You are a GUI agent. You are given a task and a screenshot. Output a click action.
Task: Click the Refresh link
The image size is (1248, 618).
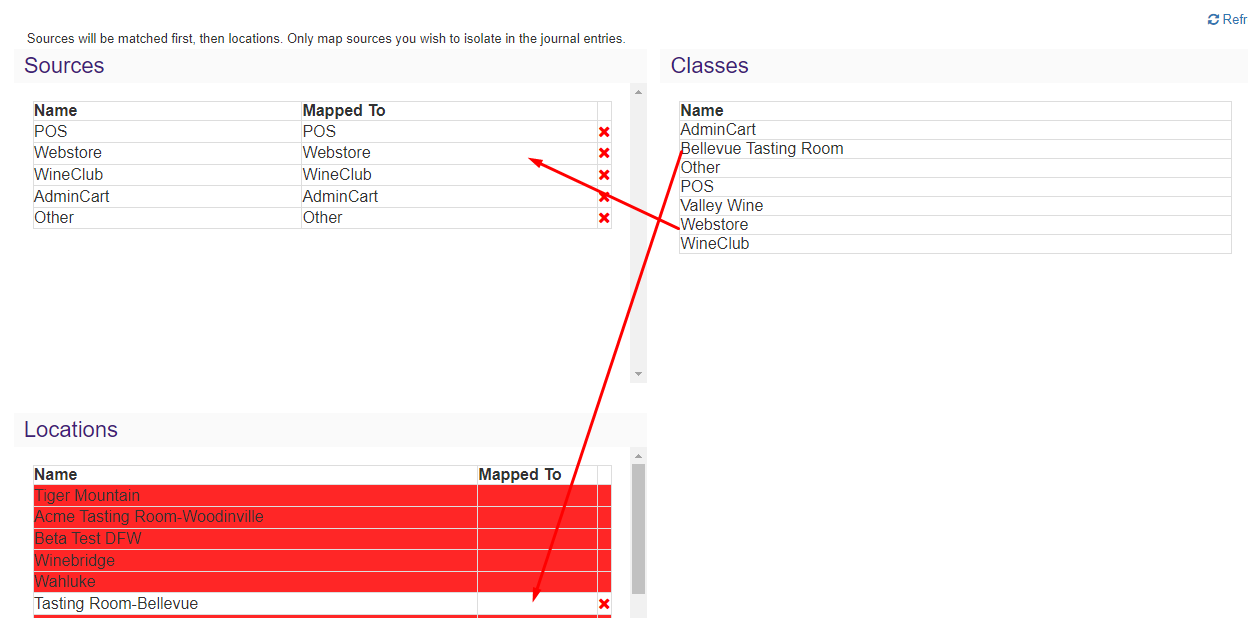tap(1234, 19)
